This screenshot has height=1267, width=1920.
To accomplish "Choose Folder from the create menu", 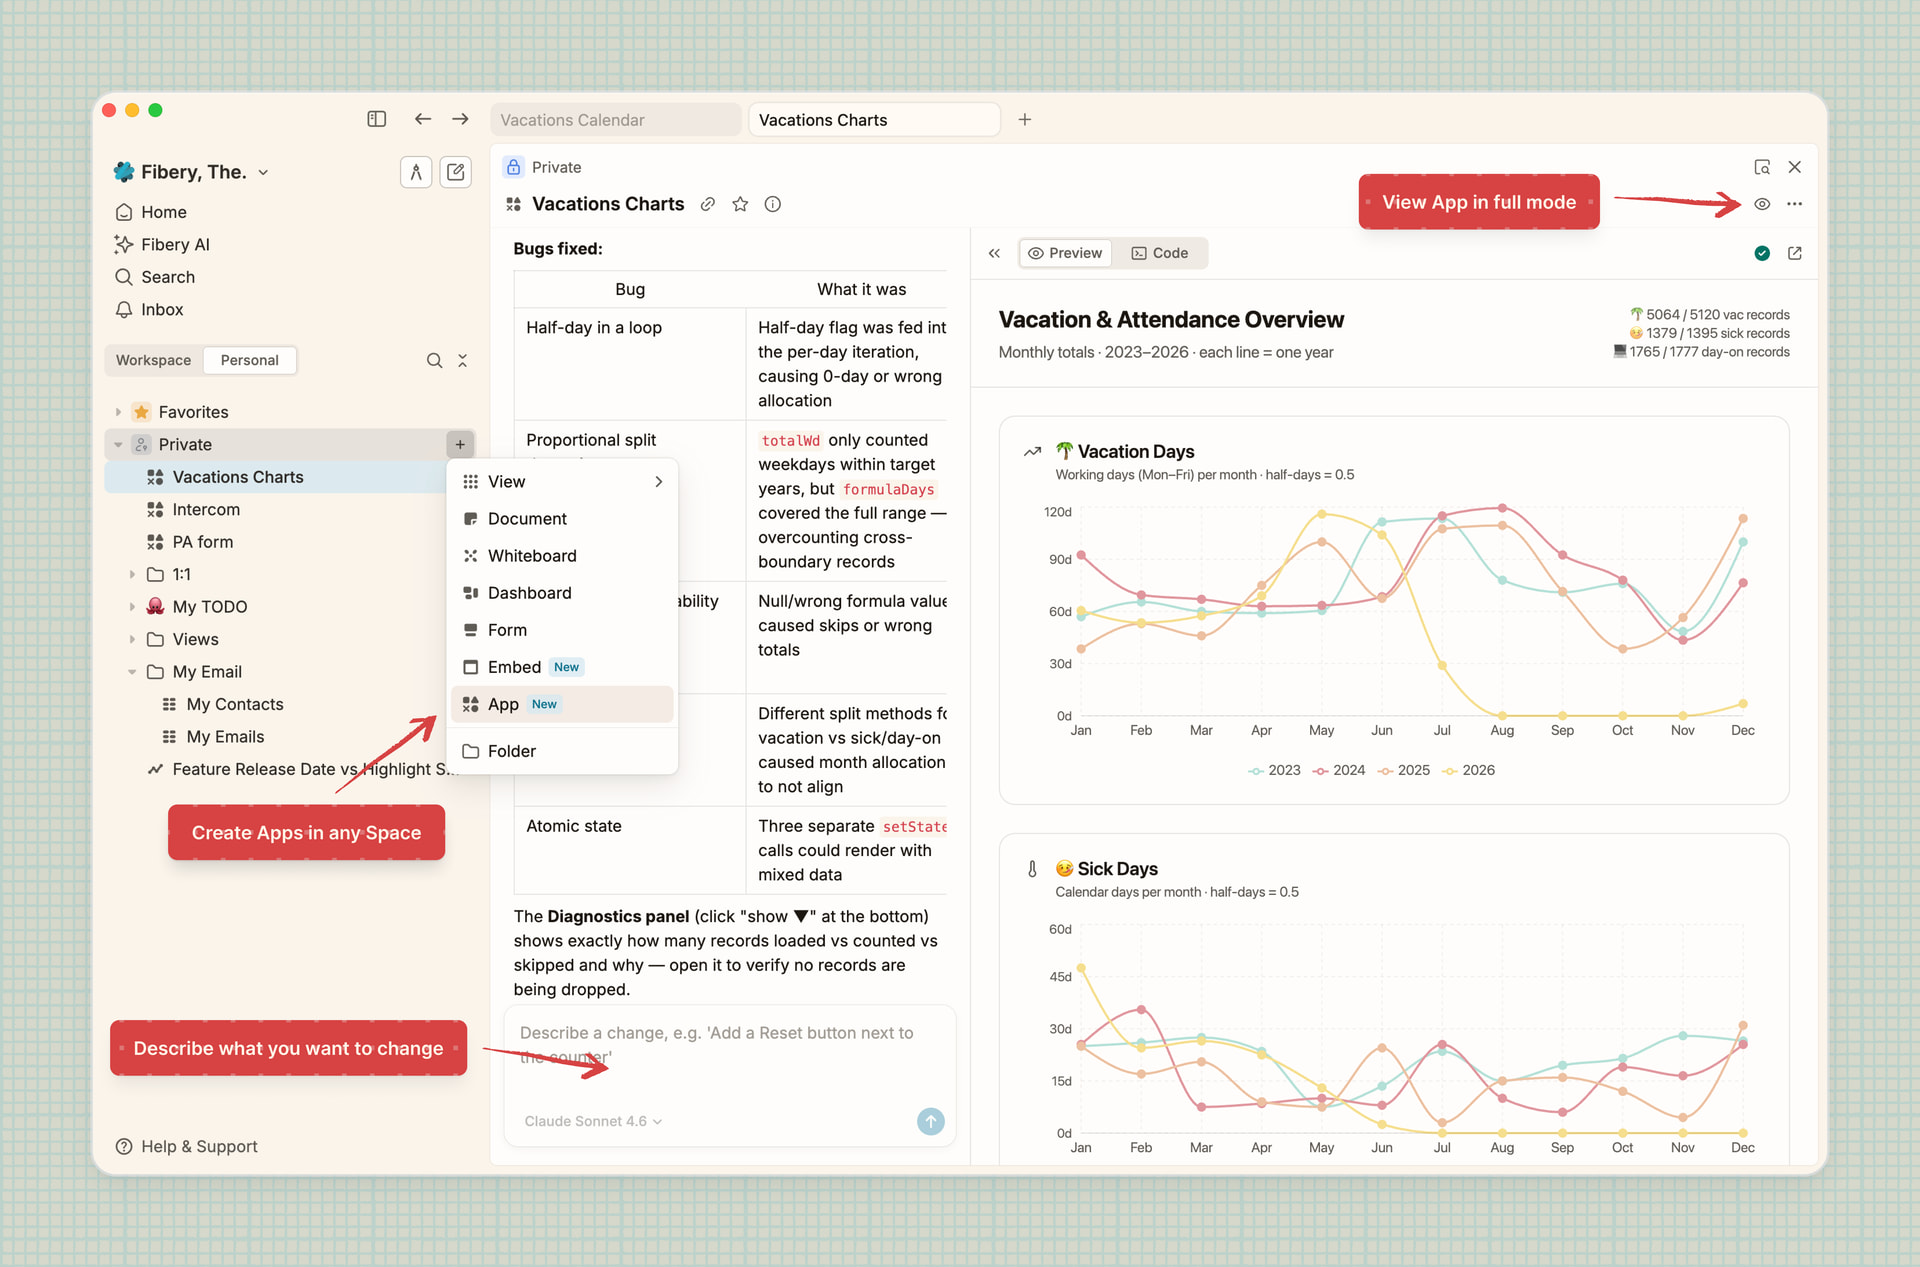I will point(562,751).
